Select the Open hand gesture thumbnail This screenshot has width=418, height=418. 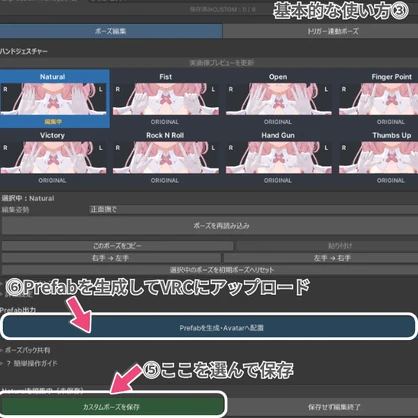pyautogui.click(x=279, y=99)
